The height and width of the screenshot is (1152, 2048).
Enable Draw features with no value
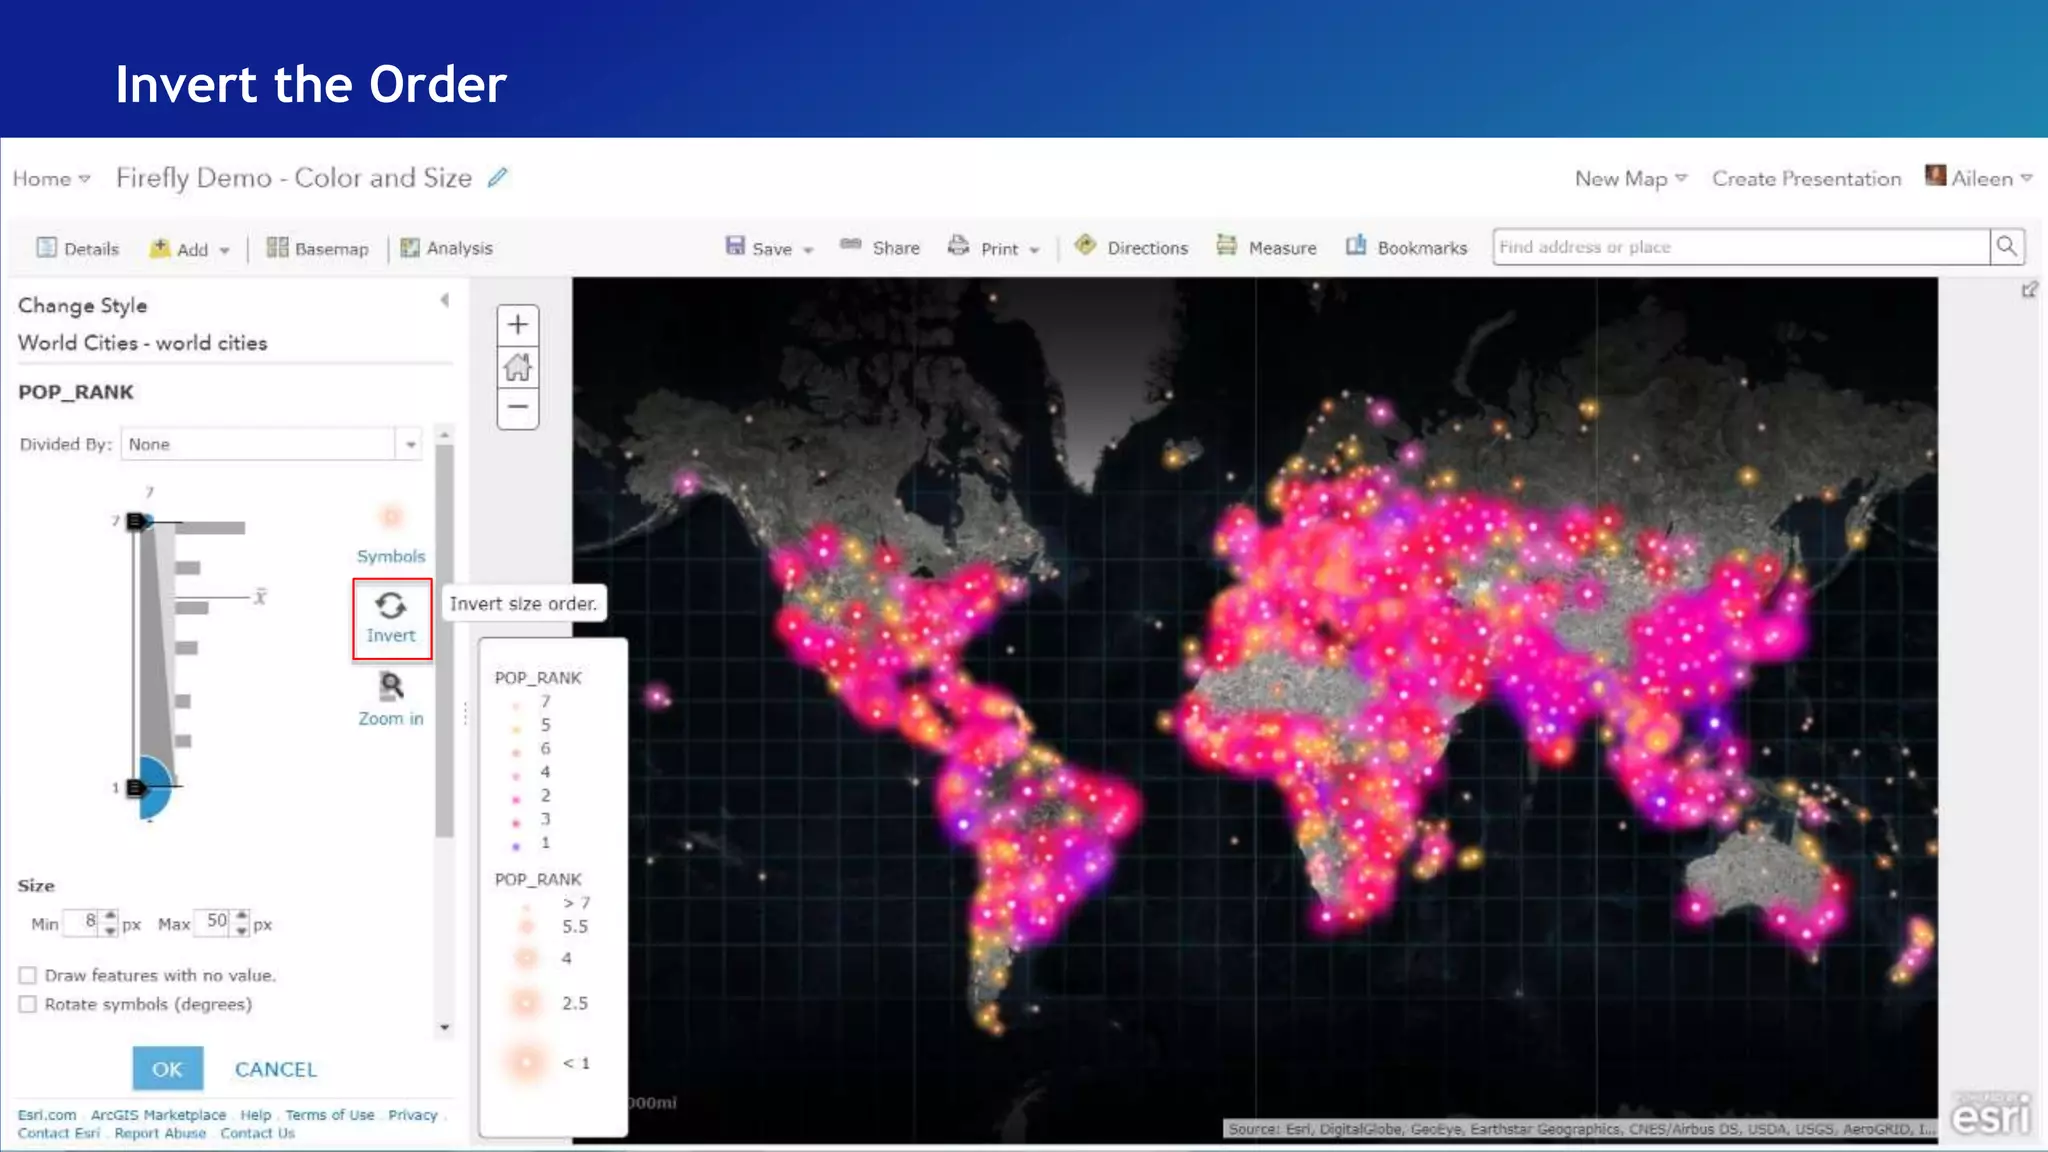pyautogui.click(x=28, y=975)
